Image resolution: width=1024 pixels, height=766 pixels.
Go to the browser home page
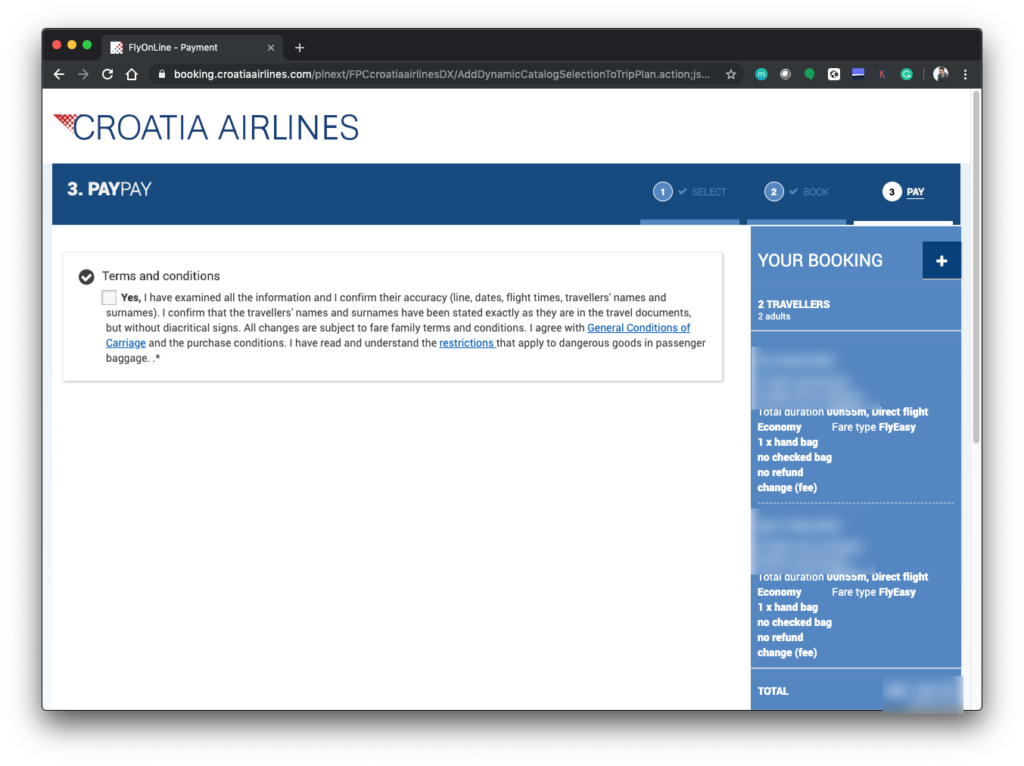tap(131, 74)
